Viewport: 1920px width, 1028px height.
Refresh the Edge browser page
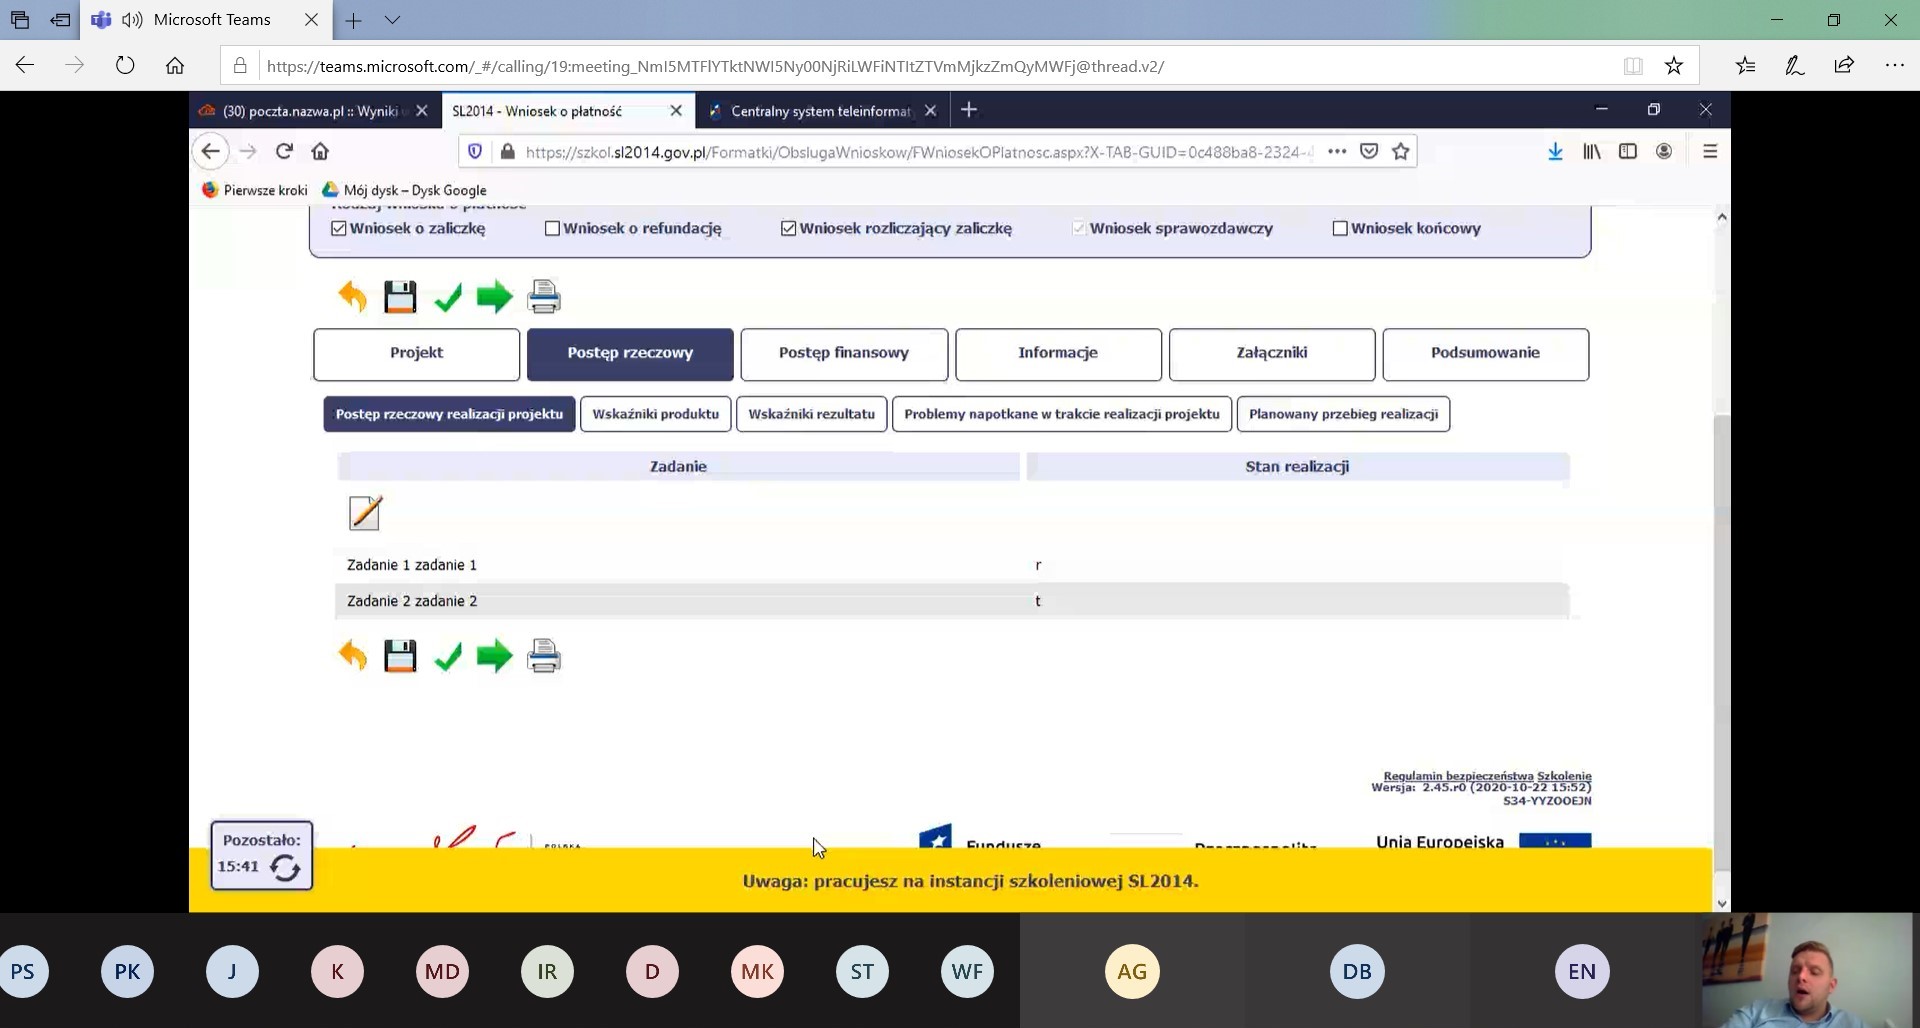pos(125,66)
